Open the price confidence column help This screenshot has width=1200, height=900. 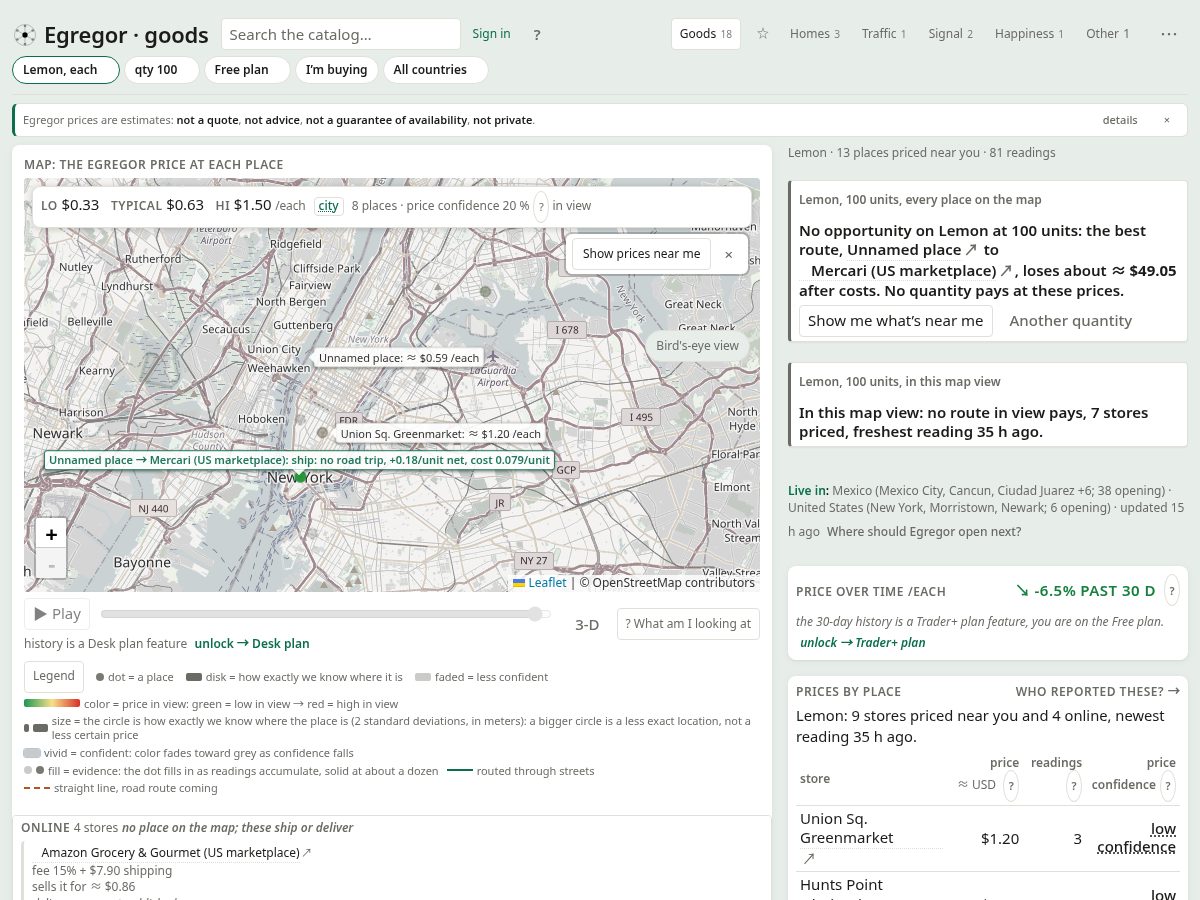pos(1168,785)
